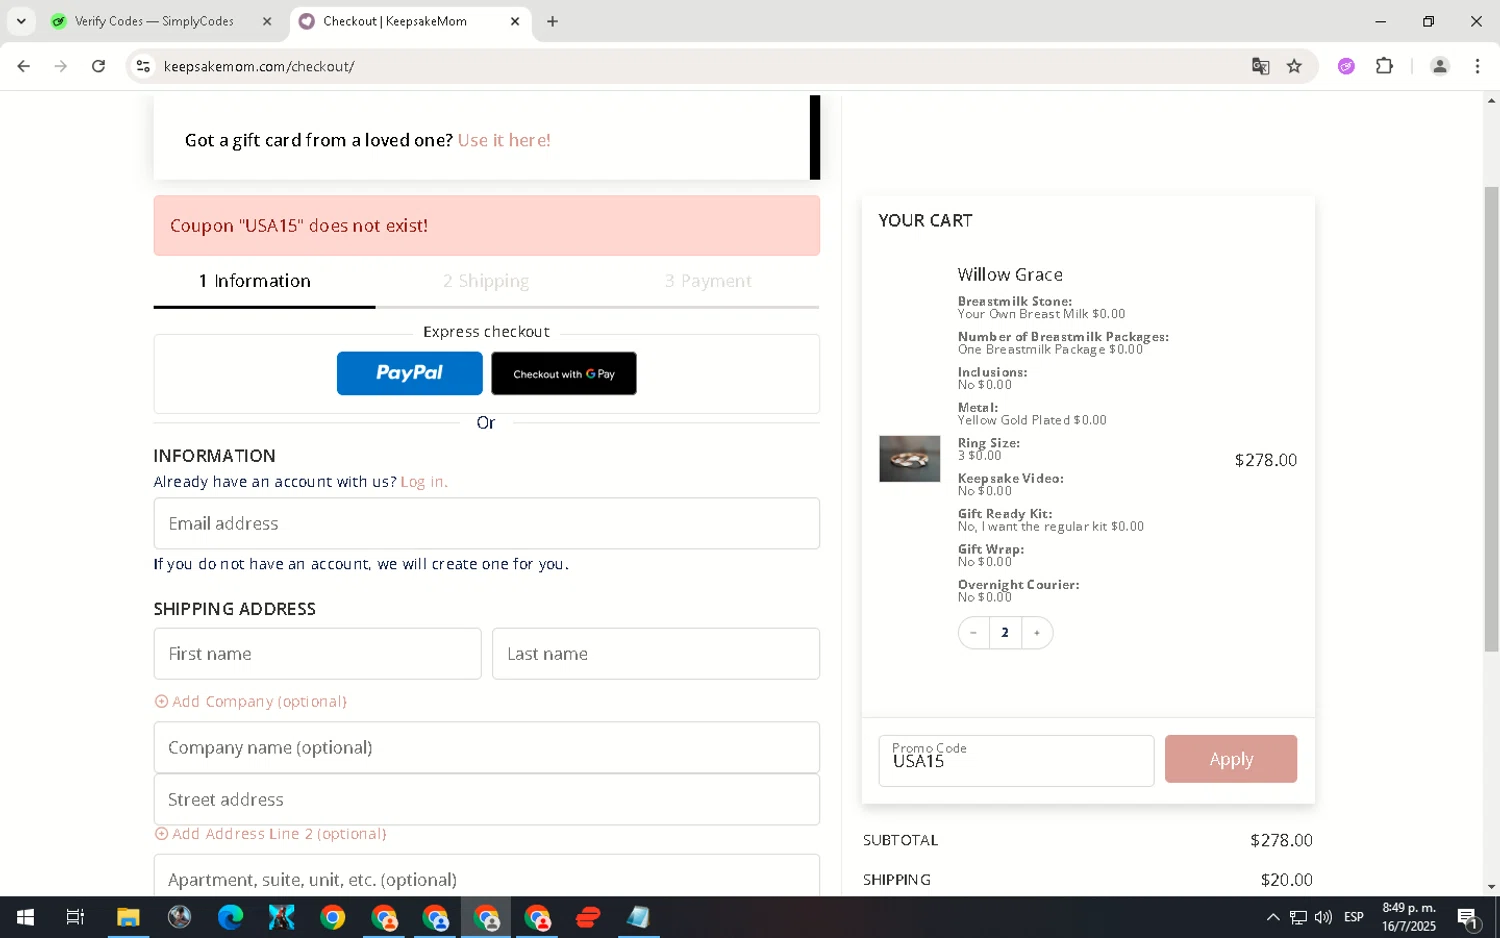The image size is (1500, 938).
Task: Open network status tray icon
Action: pyautogui.click(x=1298, y=917)
